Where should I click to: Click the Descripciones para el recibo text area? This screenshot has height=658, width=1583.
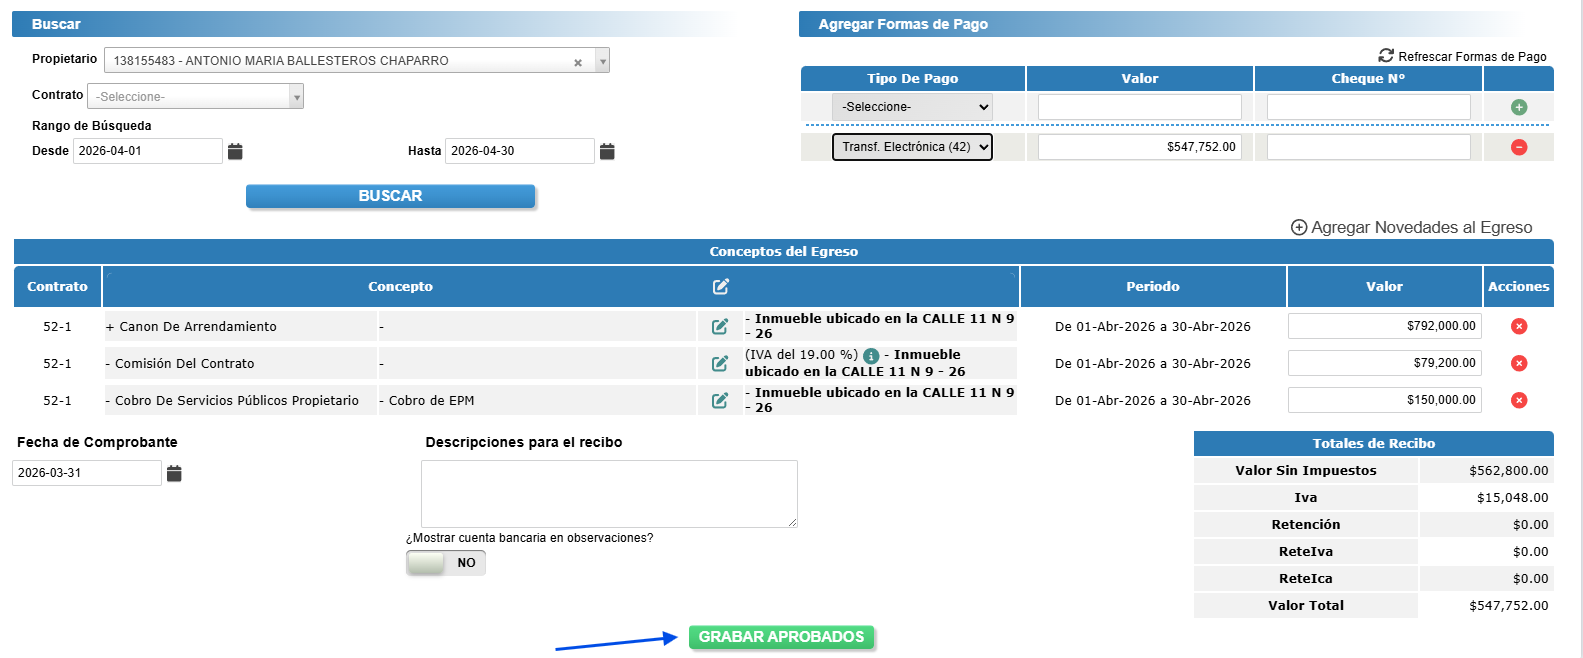[x=609, y=493]
